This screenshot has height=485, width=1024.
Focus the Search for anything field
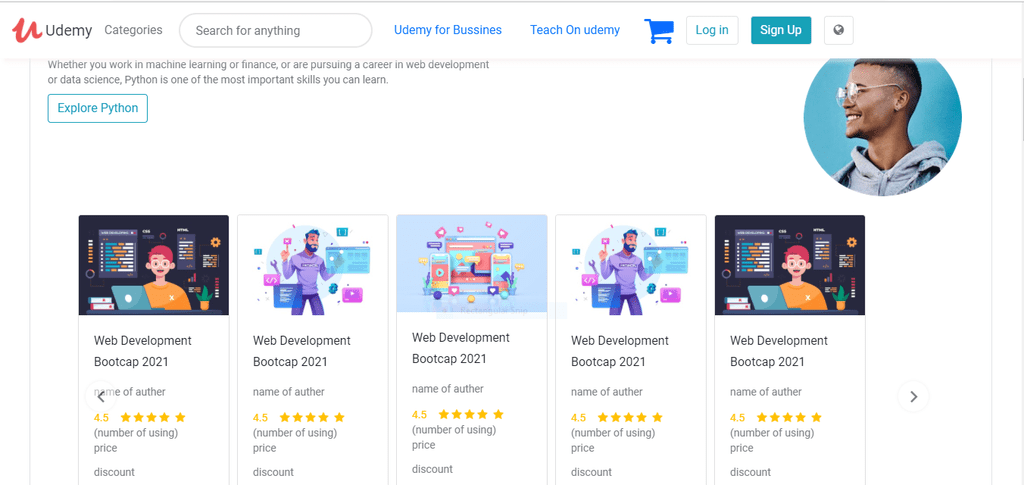pos(276,30)
